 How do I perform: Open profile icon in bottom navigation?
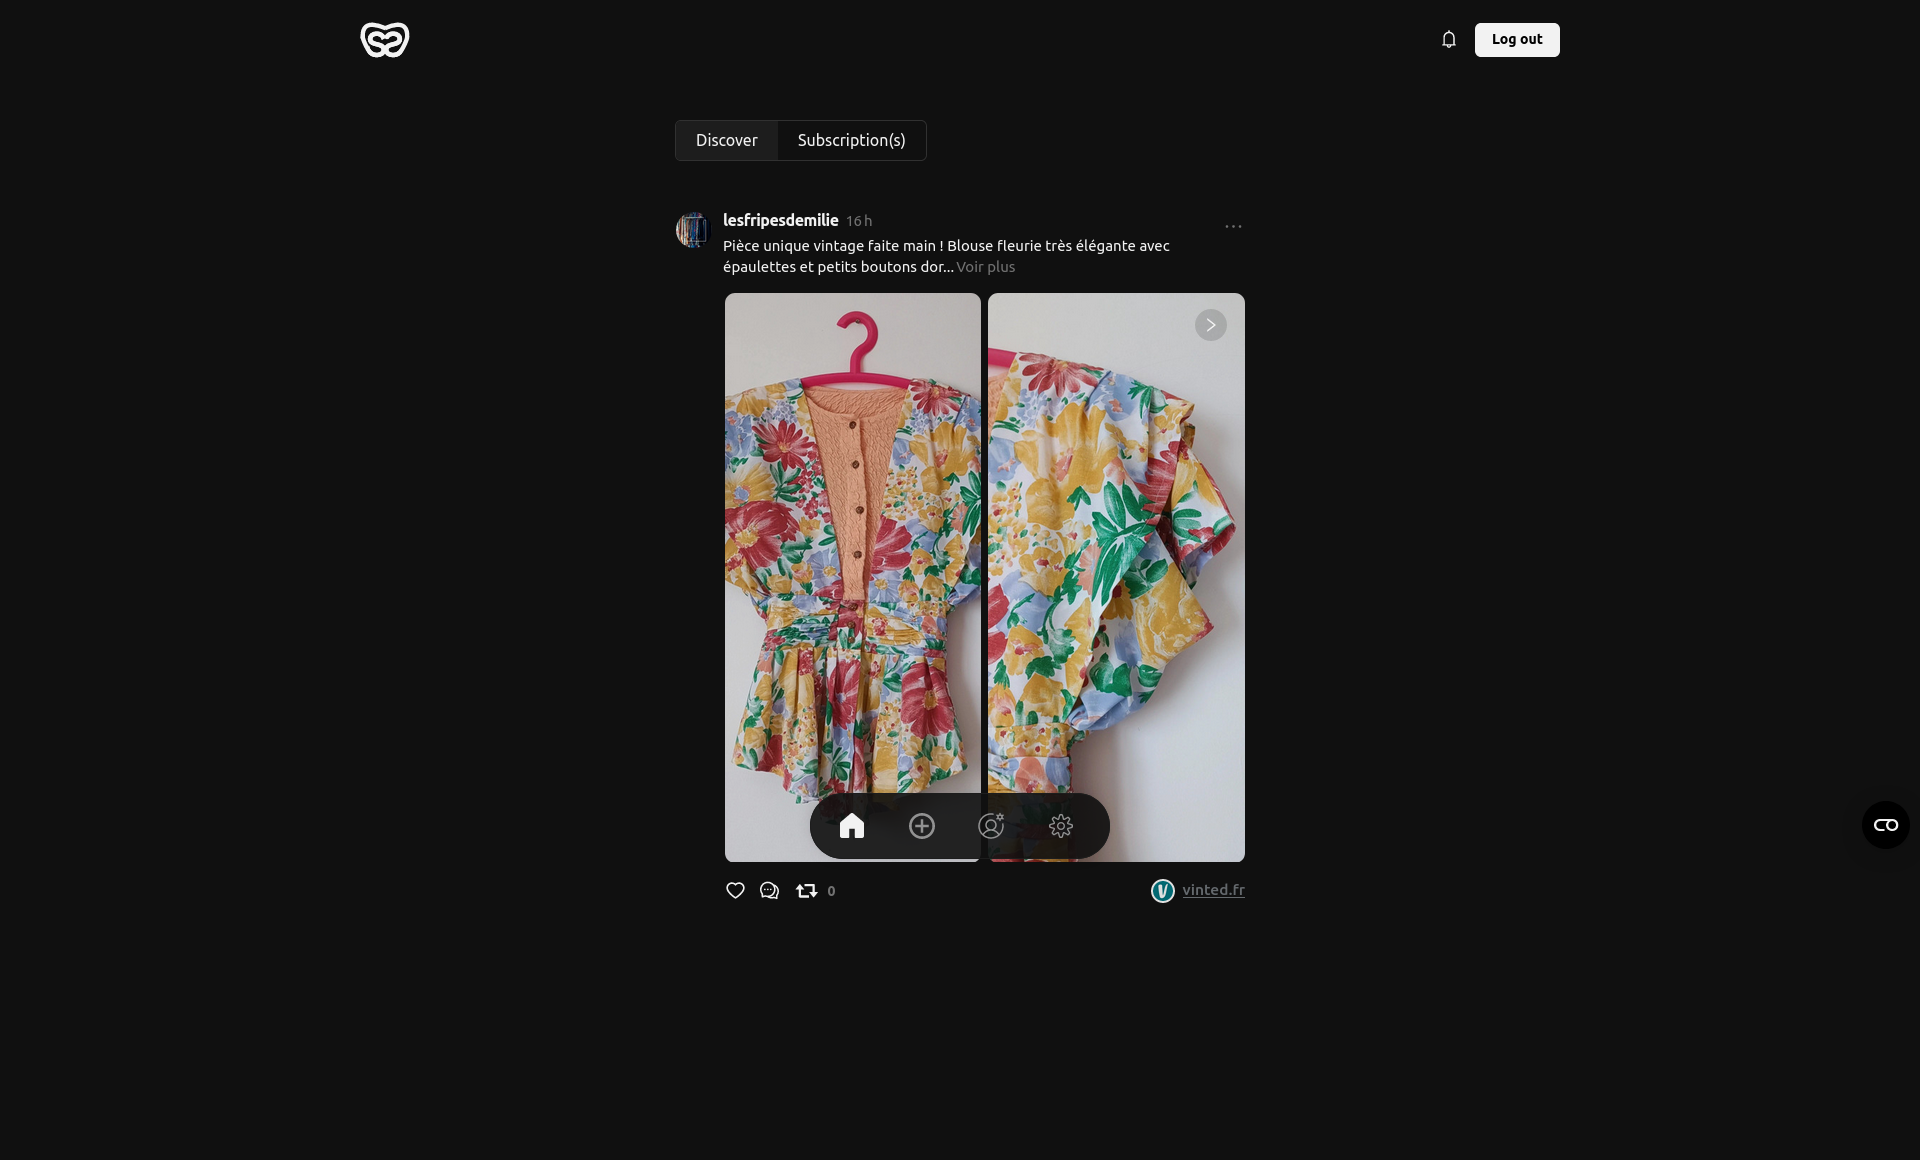click(x=991, y=826)
